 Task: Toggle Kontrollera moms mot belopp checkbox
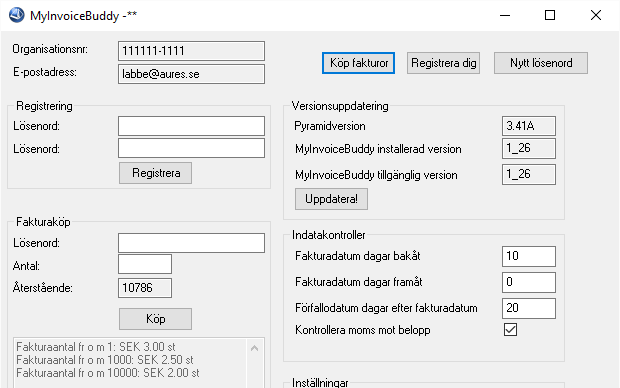(510, 329)
